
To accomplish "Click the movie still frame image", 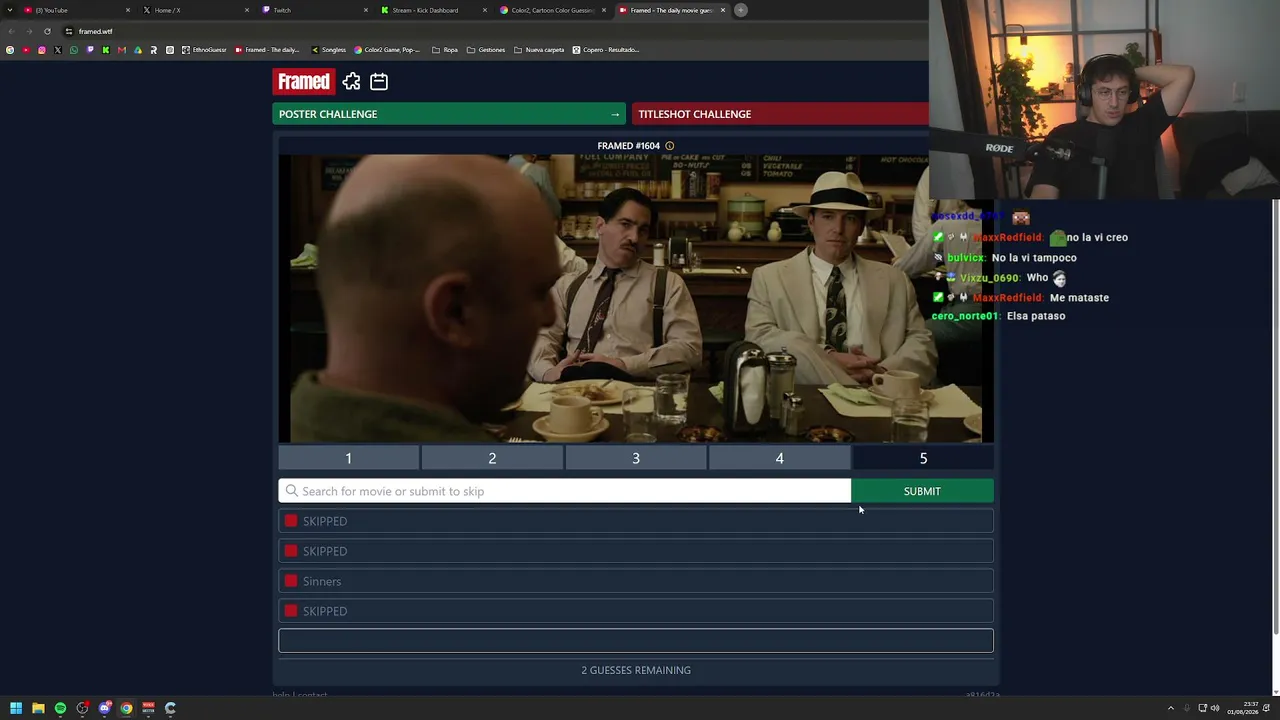I will [x=636, y=298].
